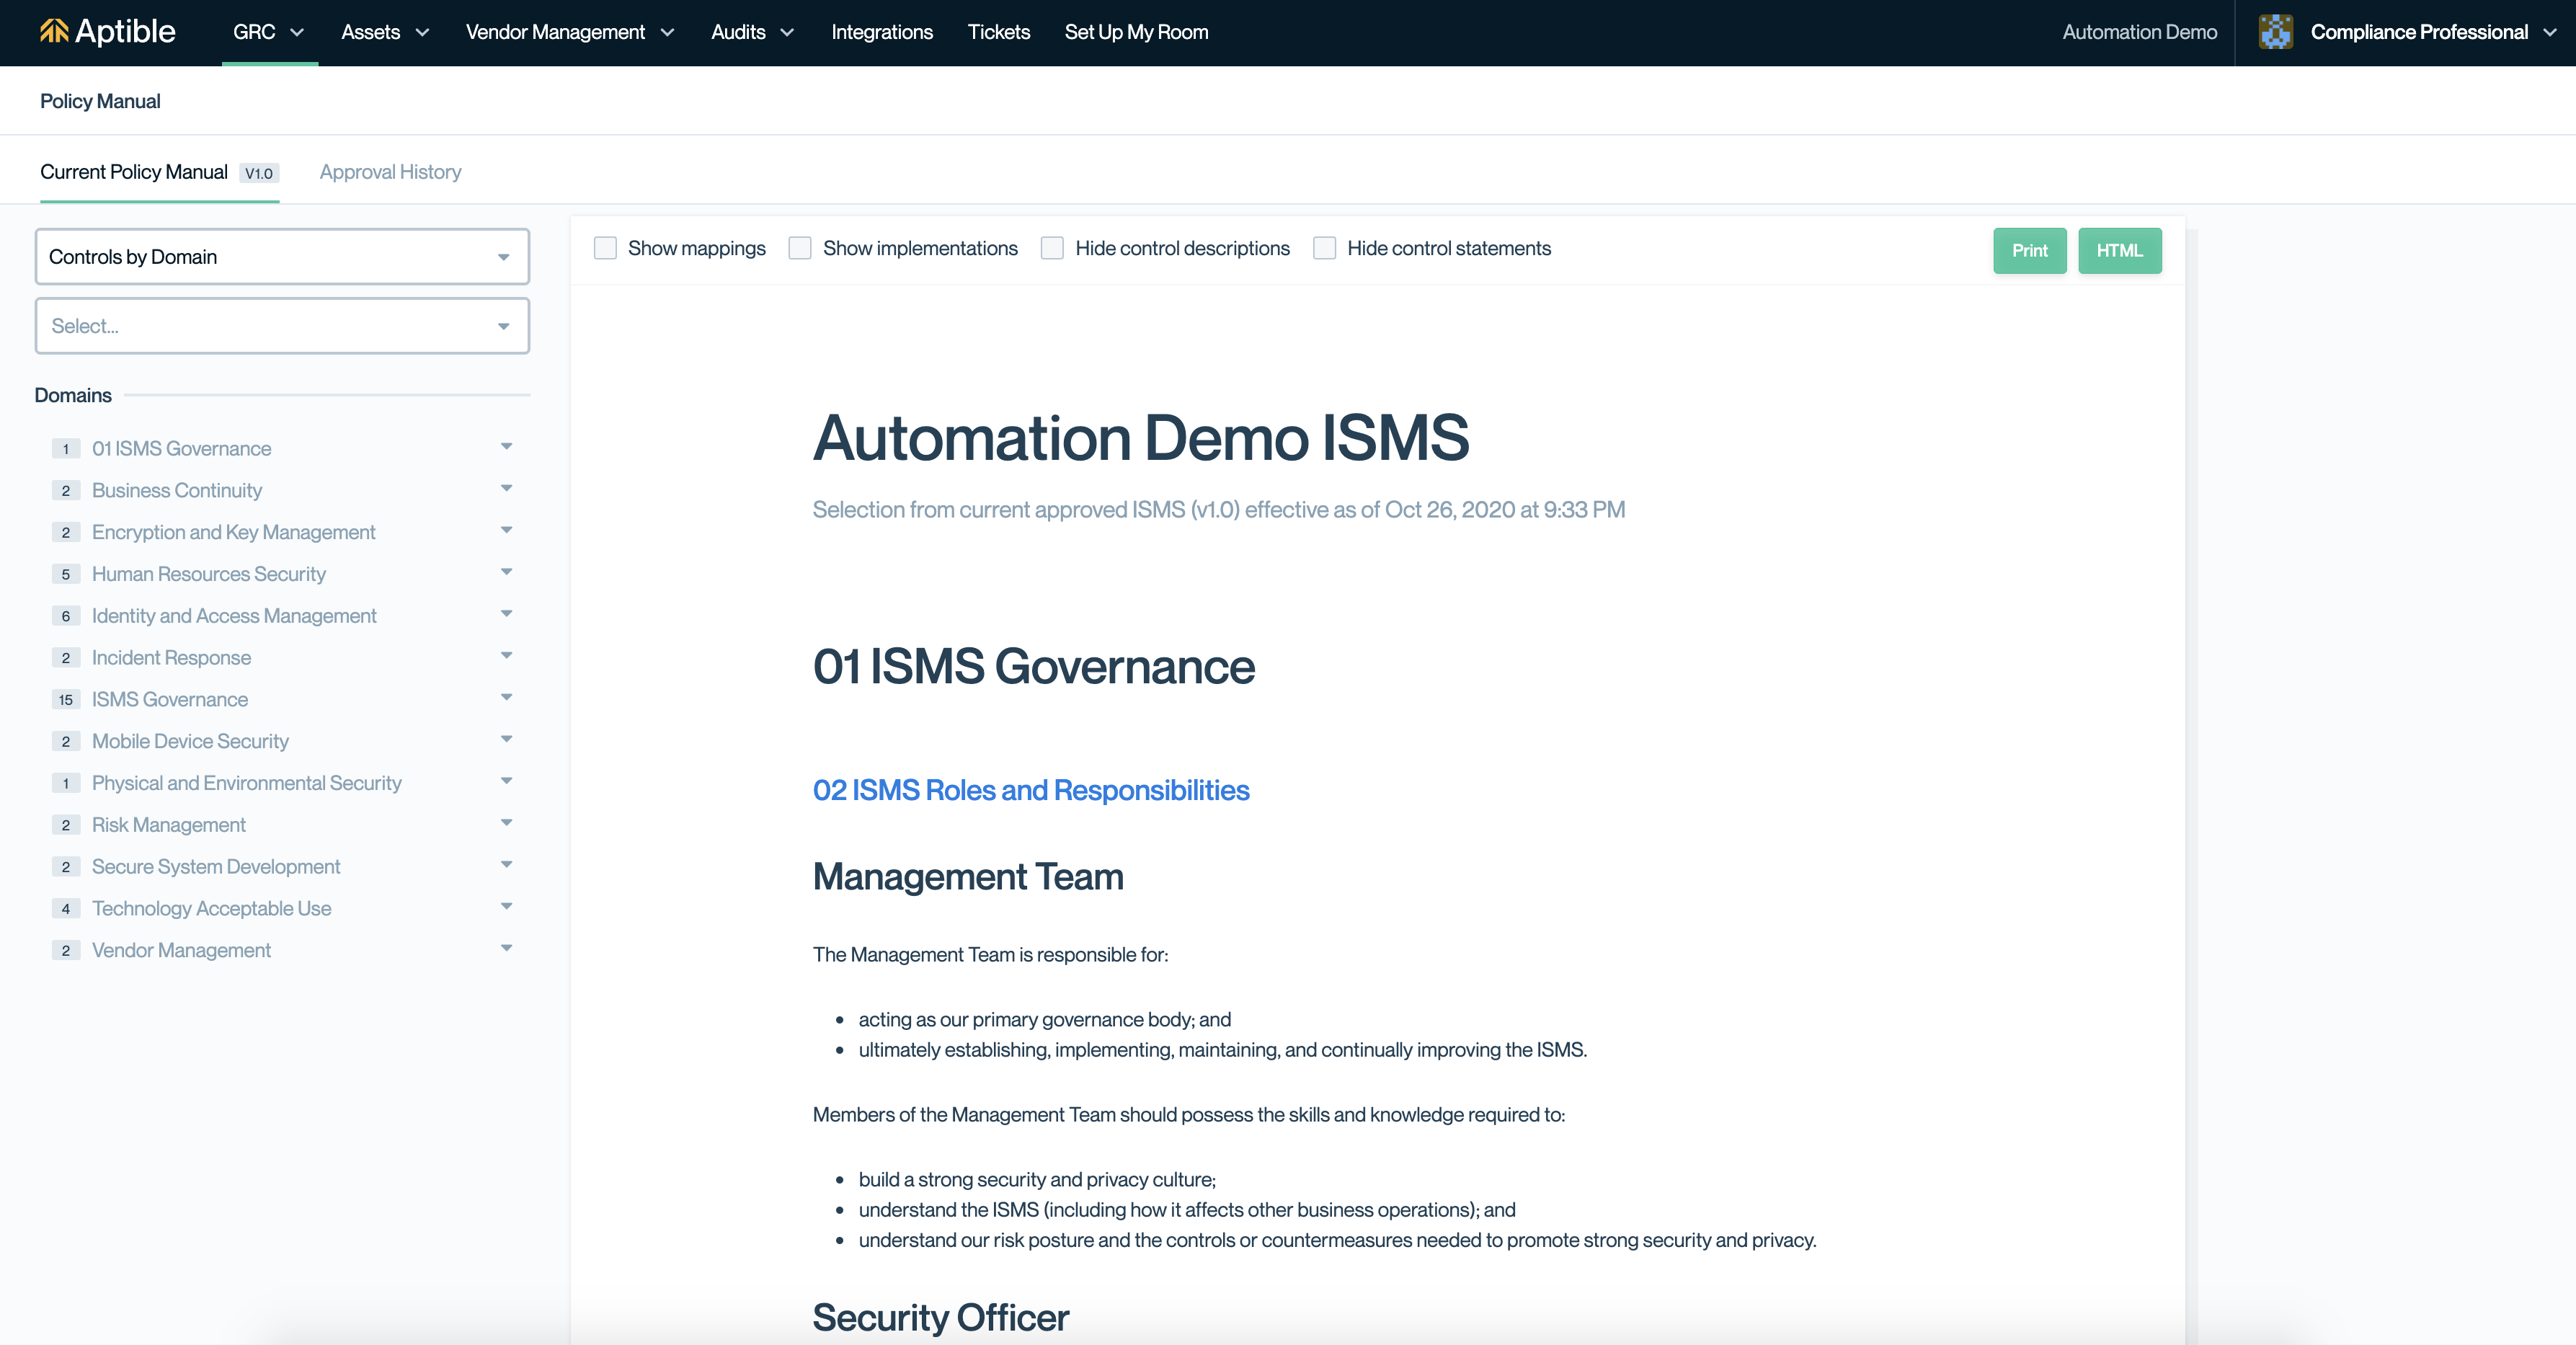Click the chevron beside Compliance Professional
Image resolution: width=2576 pixels, height=1345 pixels.
(x=2549, y=33)
